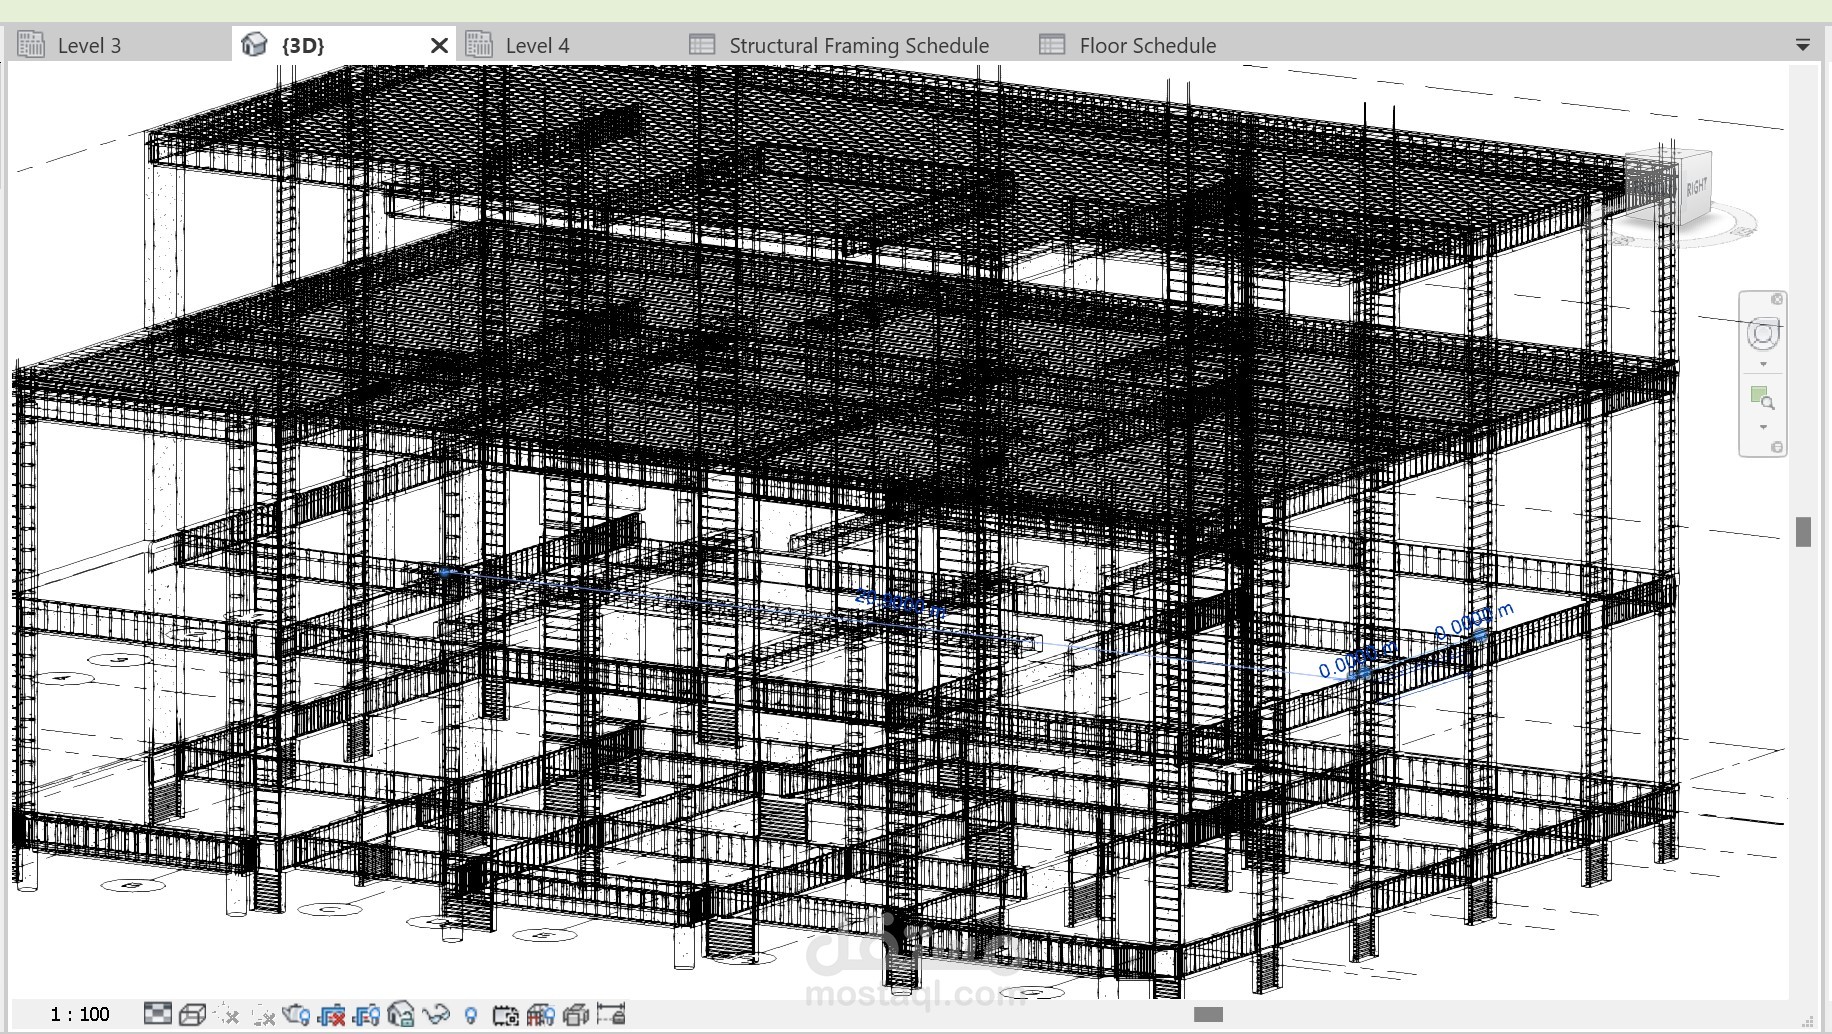This screenshot has height=1034, width=1832.
Task: Open the 1 : 100 view scale selector
Action: coord(79,1014)
